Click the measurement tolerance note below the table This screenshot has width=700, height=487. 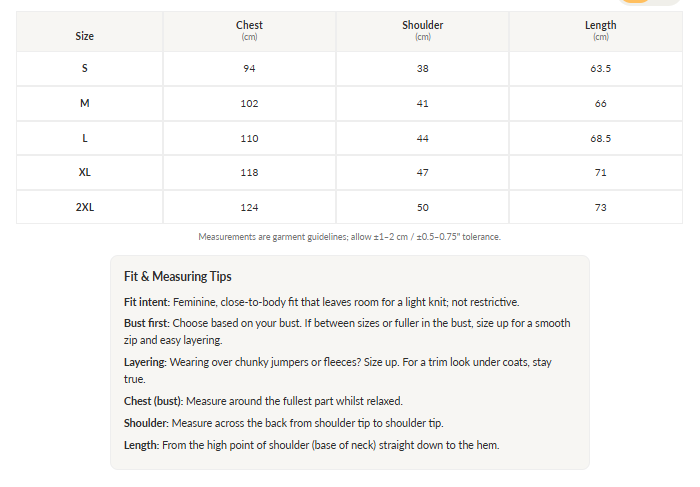[349, 237]
